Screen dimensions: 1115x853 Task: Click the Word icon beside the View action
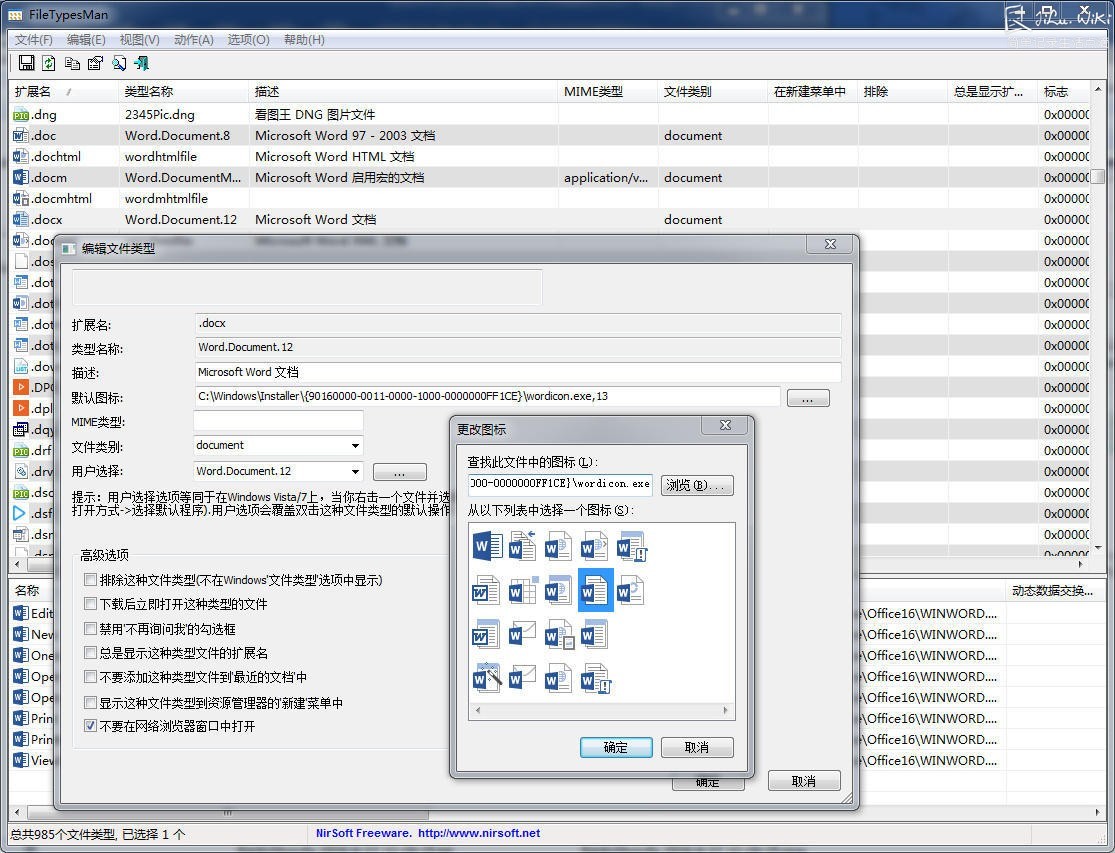coord(21,760)
